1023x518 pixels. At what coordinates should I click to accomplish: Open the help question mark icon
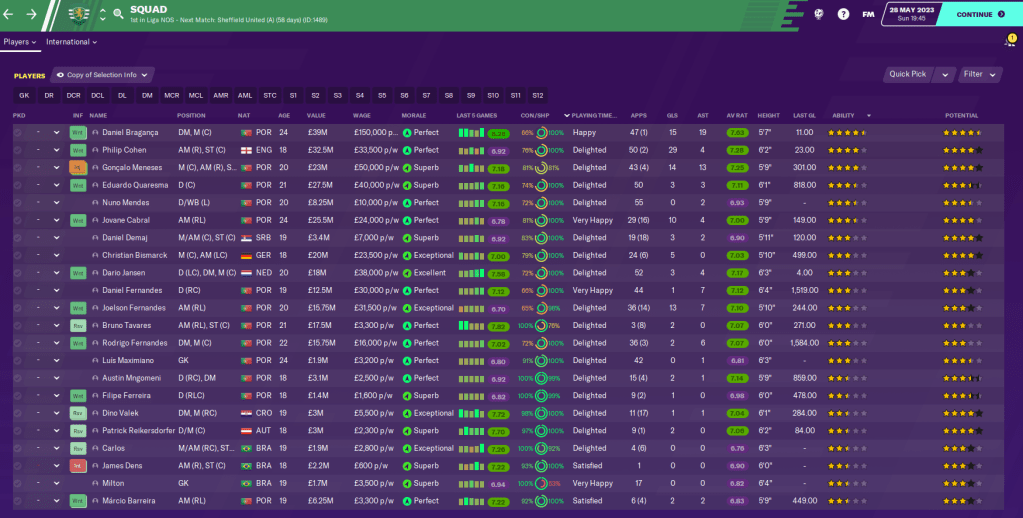click(x=843, y=15)
